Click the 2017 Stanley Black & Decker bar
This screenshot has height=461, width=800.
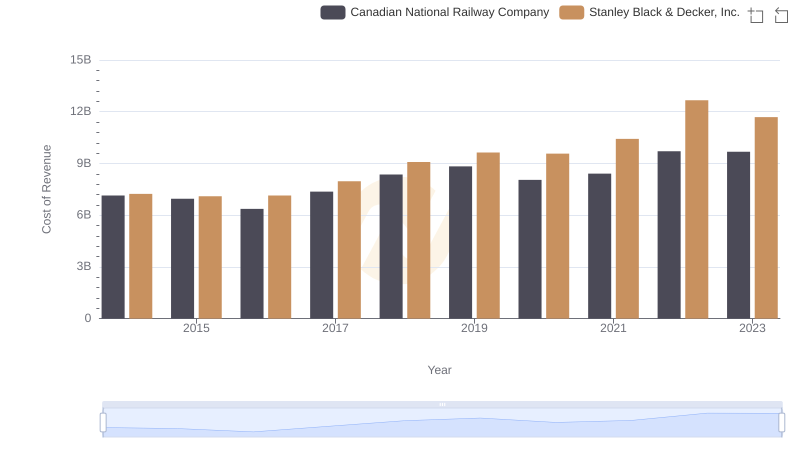349,250
